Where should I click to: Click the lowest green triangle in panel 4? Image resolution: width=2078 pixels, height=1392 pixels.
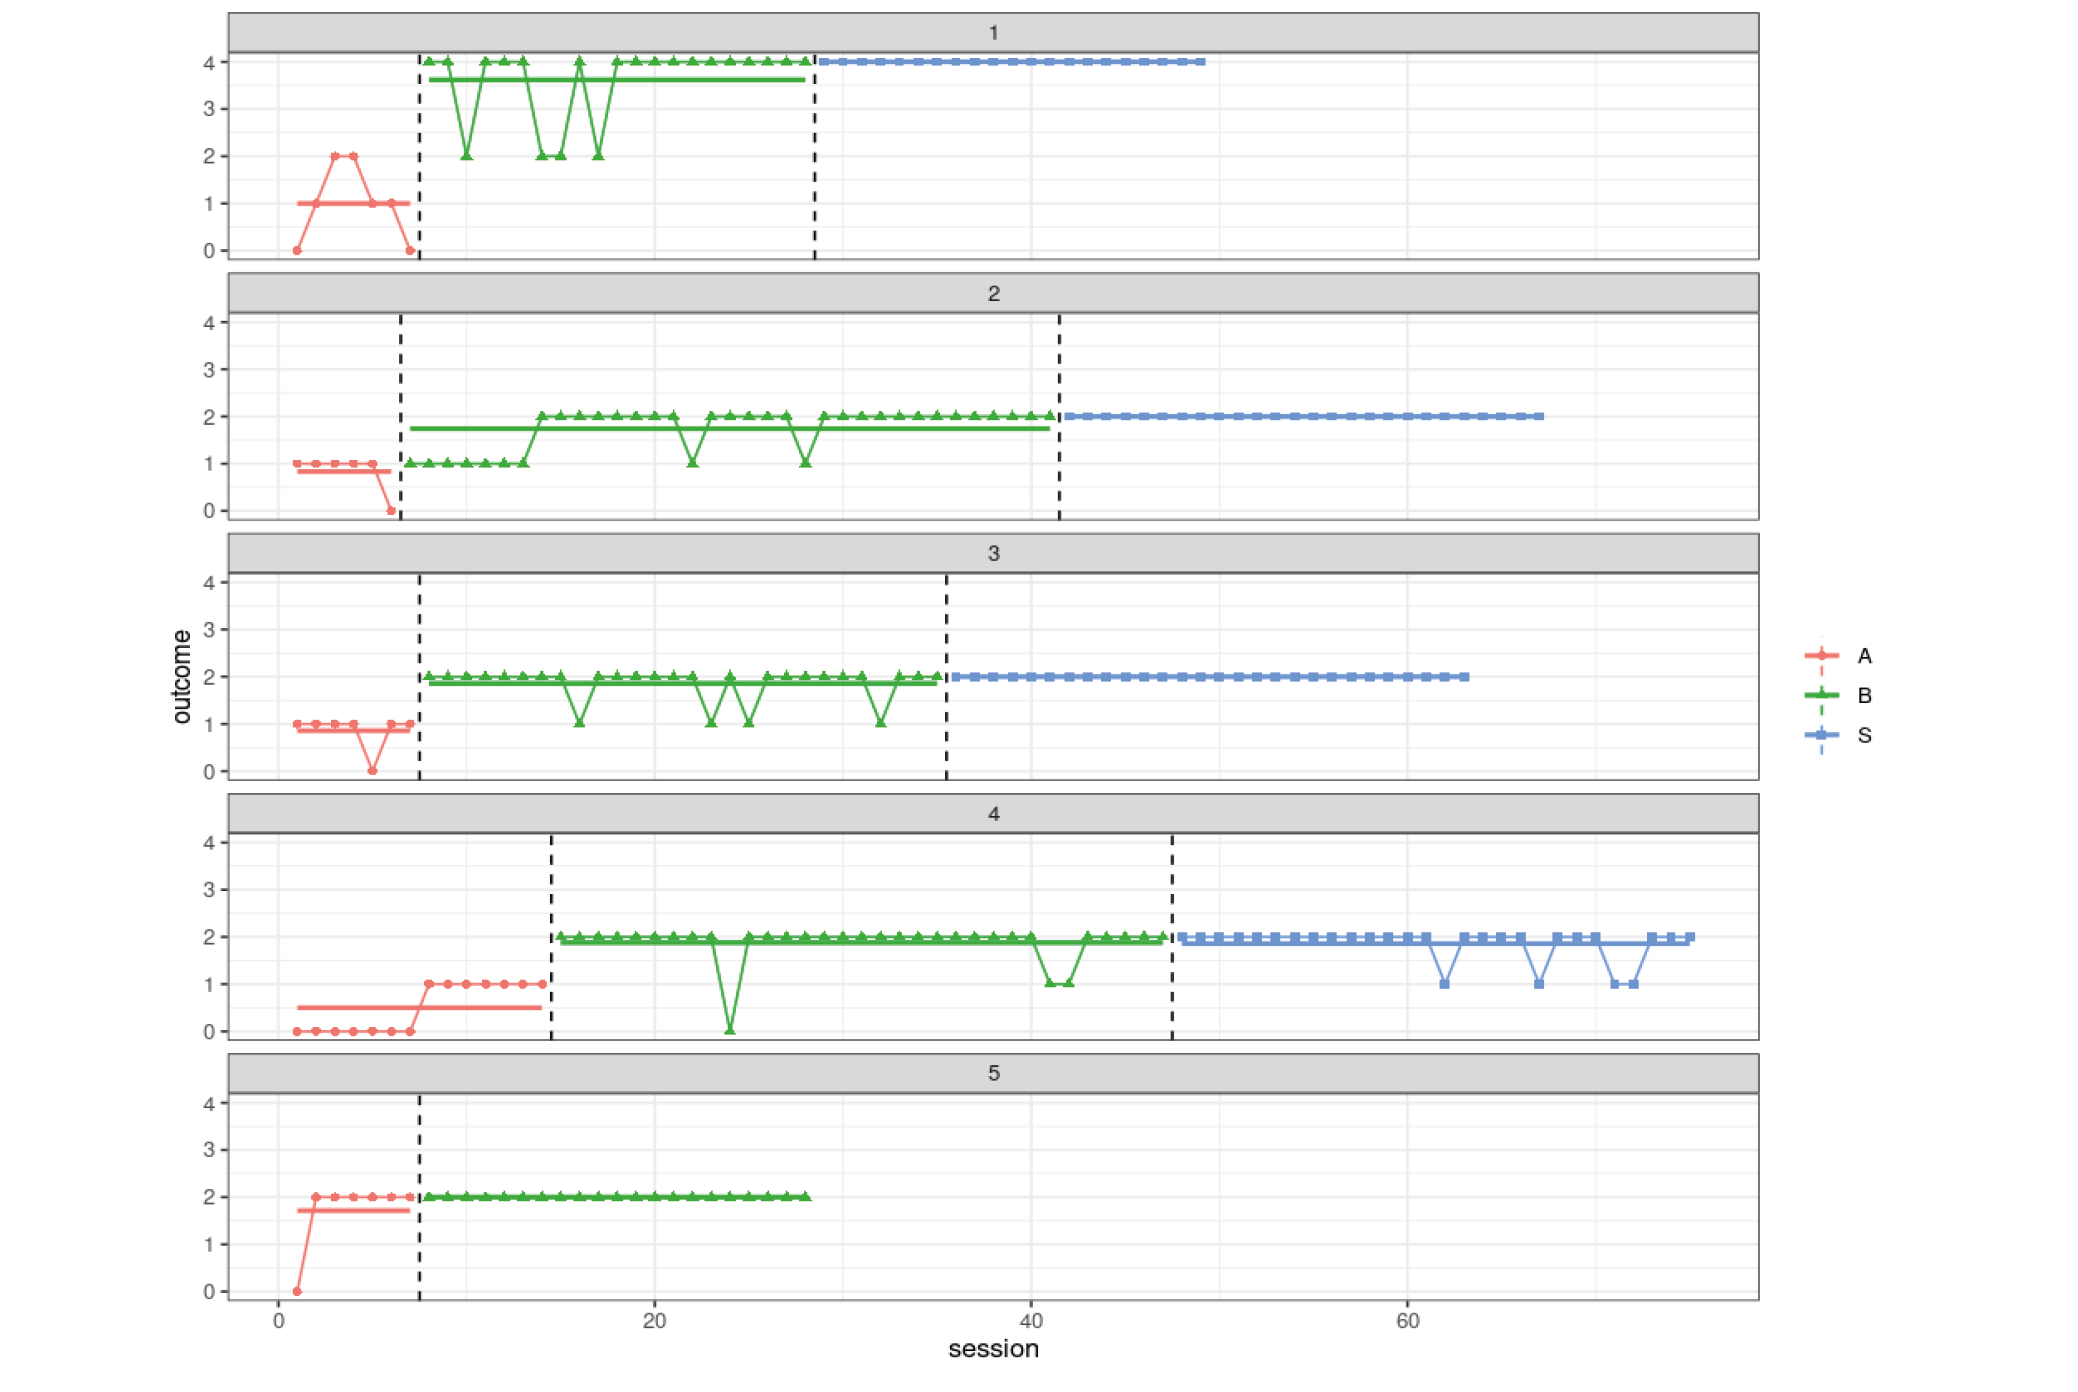(x=730, y=1030)
